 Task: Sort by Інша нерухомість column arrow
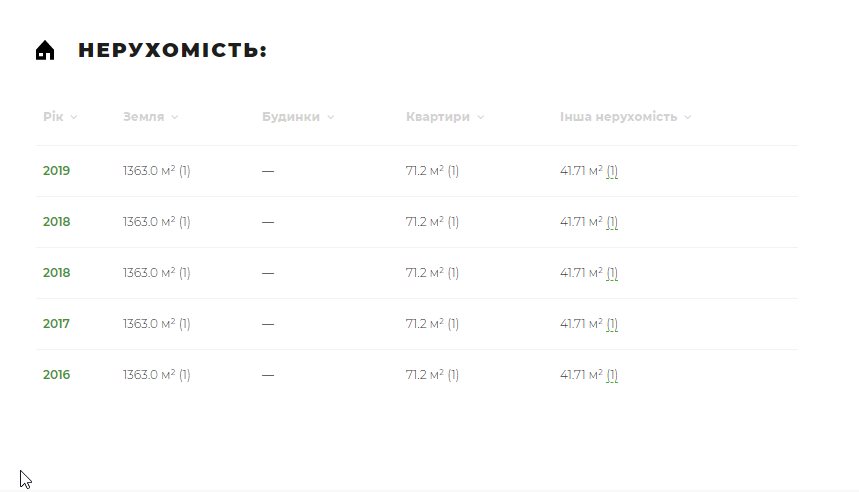[x=688, y=117]
